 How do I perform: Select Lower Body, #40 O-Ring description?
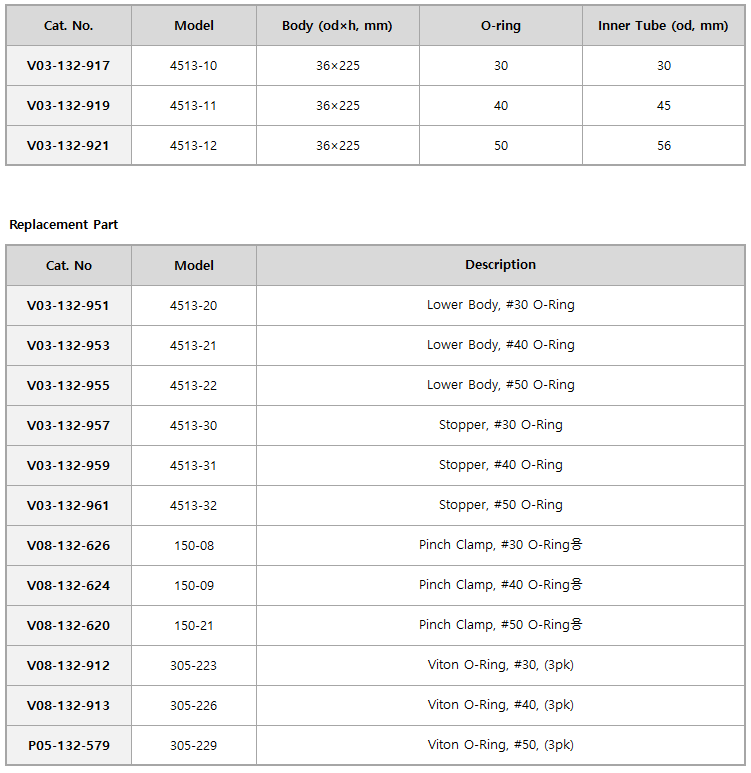tap(501, 345)
